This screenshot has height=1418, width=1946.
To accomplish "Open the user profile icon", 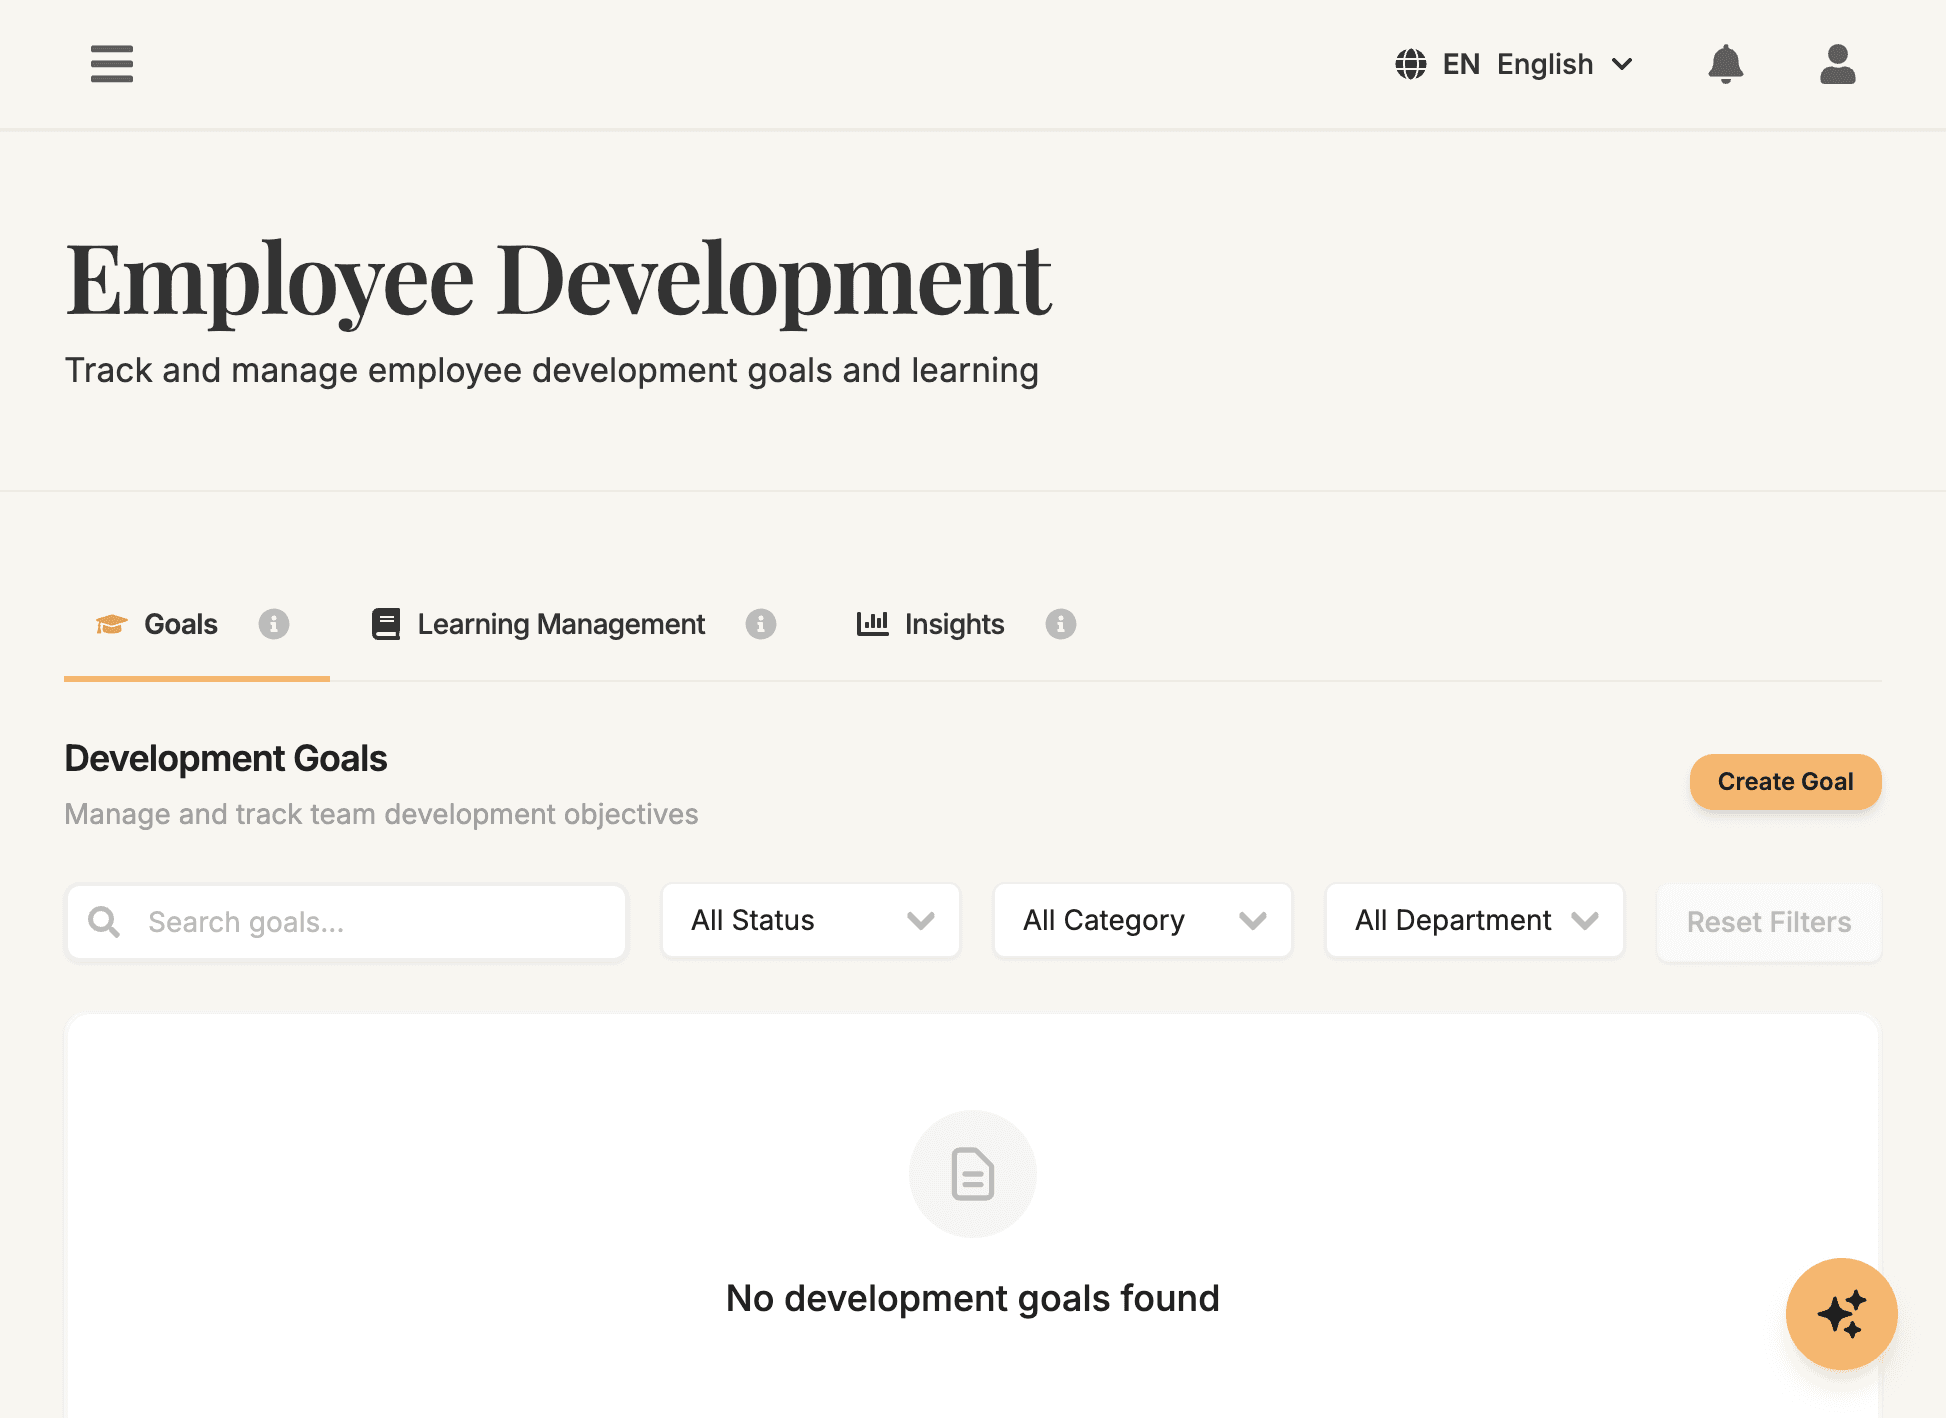I will pos(1836,64).
